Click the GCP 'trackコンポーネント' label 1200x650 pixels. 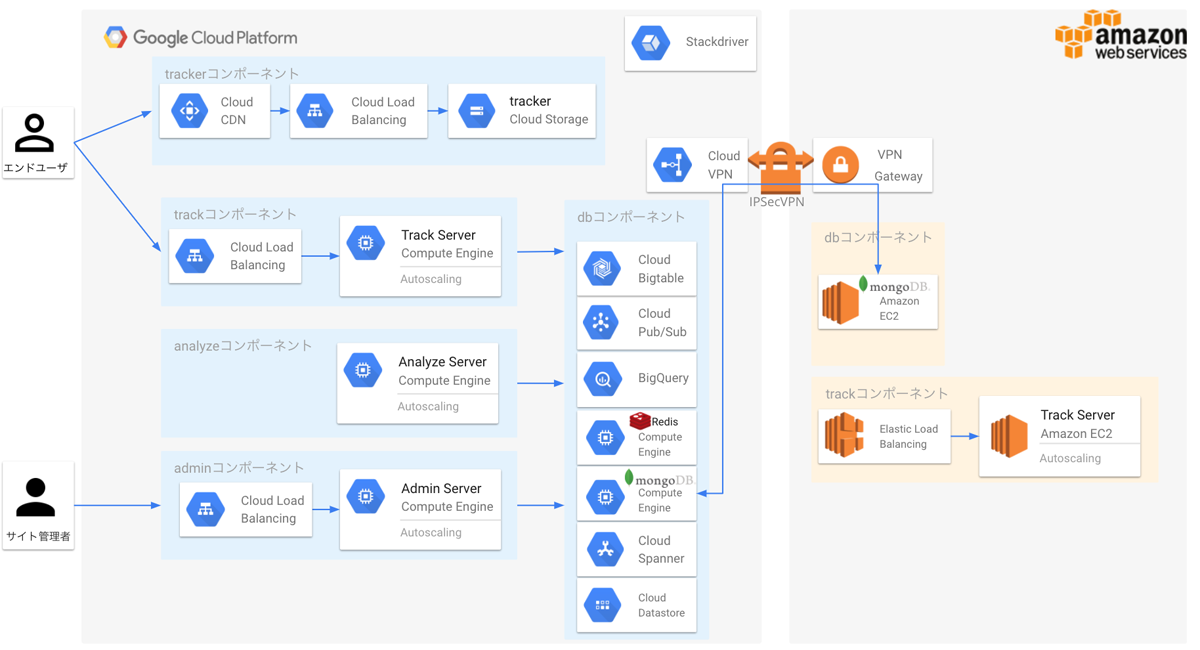coord(236,215)
